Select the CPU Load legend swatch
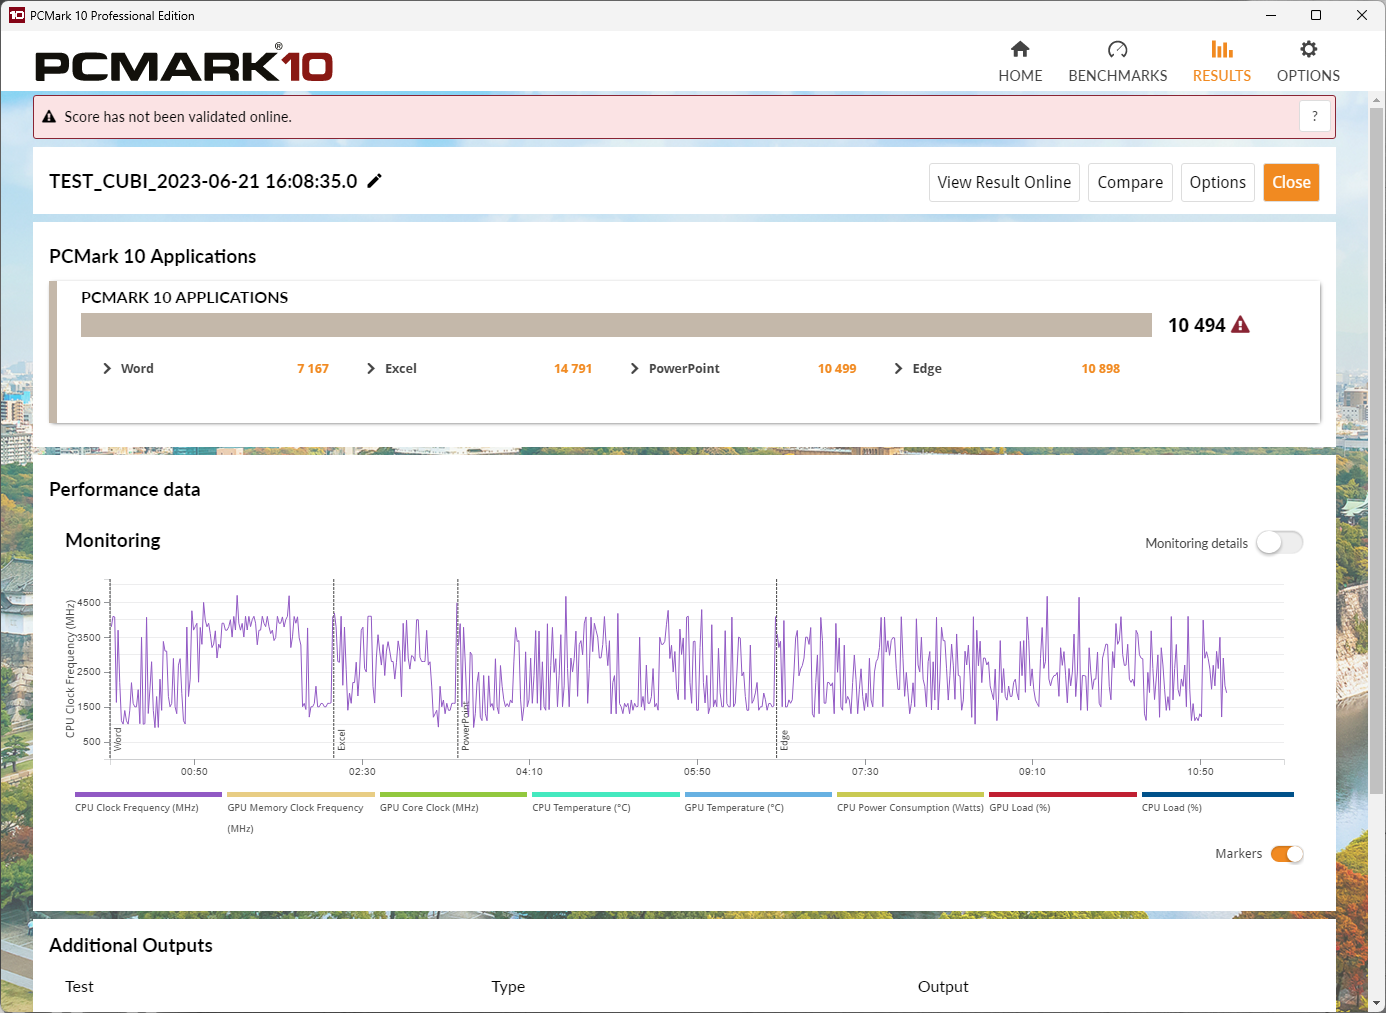Viewport: 1386px width, 1013px height. coord(1218,795)
